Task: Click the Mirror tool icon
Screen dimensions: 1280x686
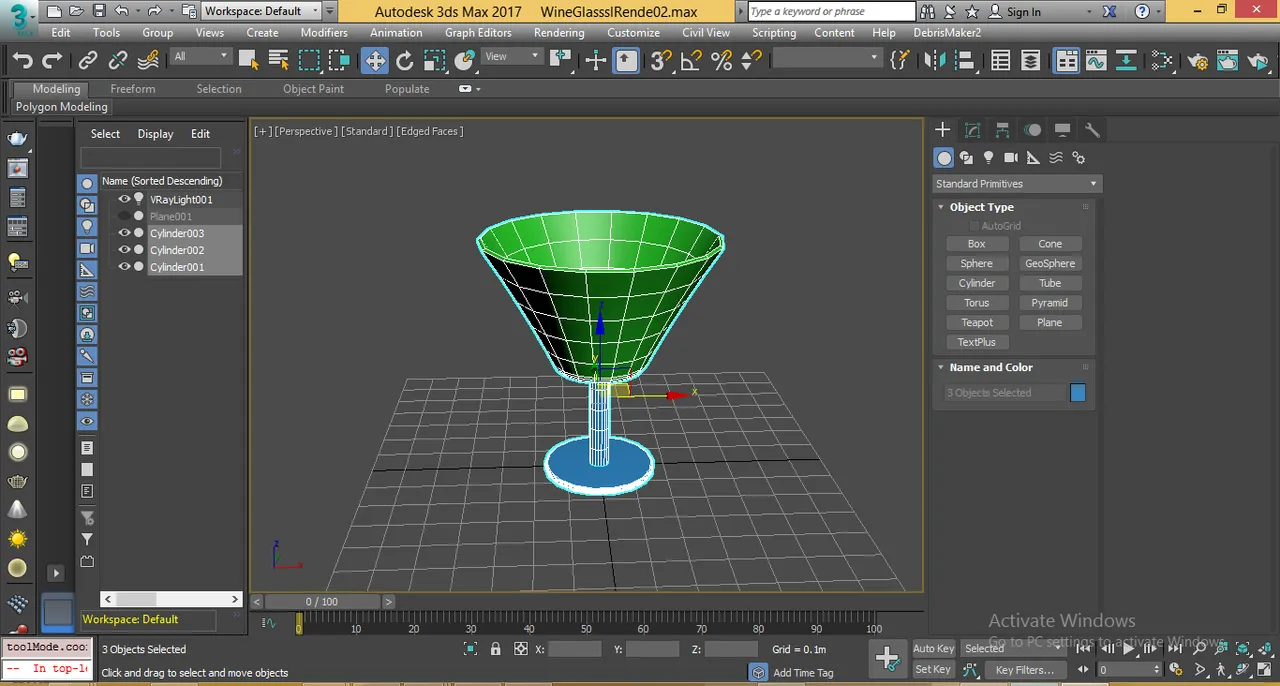Action: [935, 61]
